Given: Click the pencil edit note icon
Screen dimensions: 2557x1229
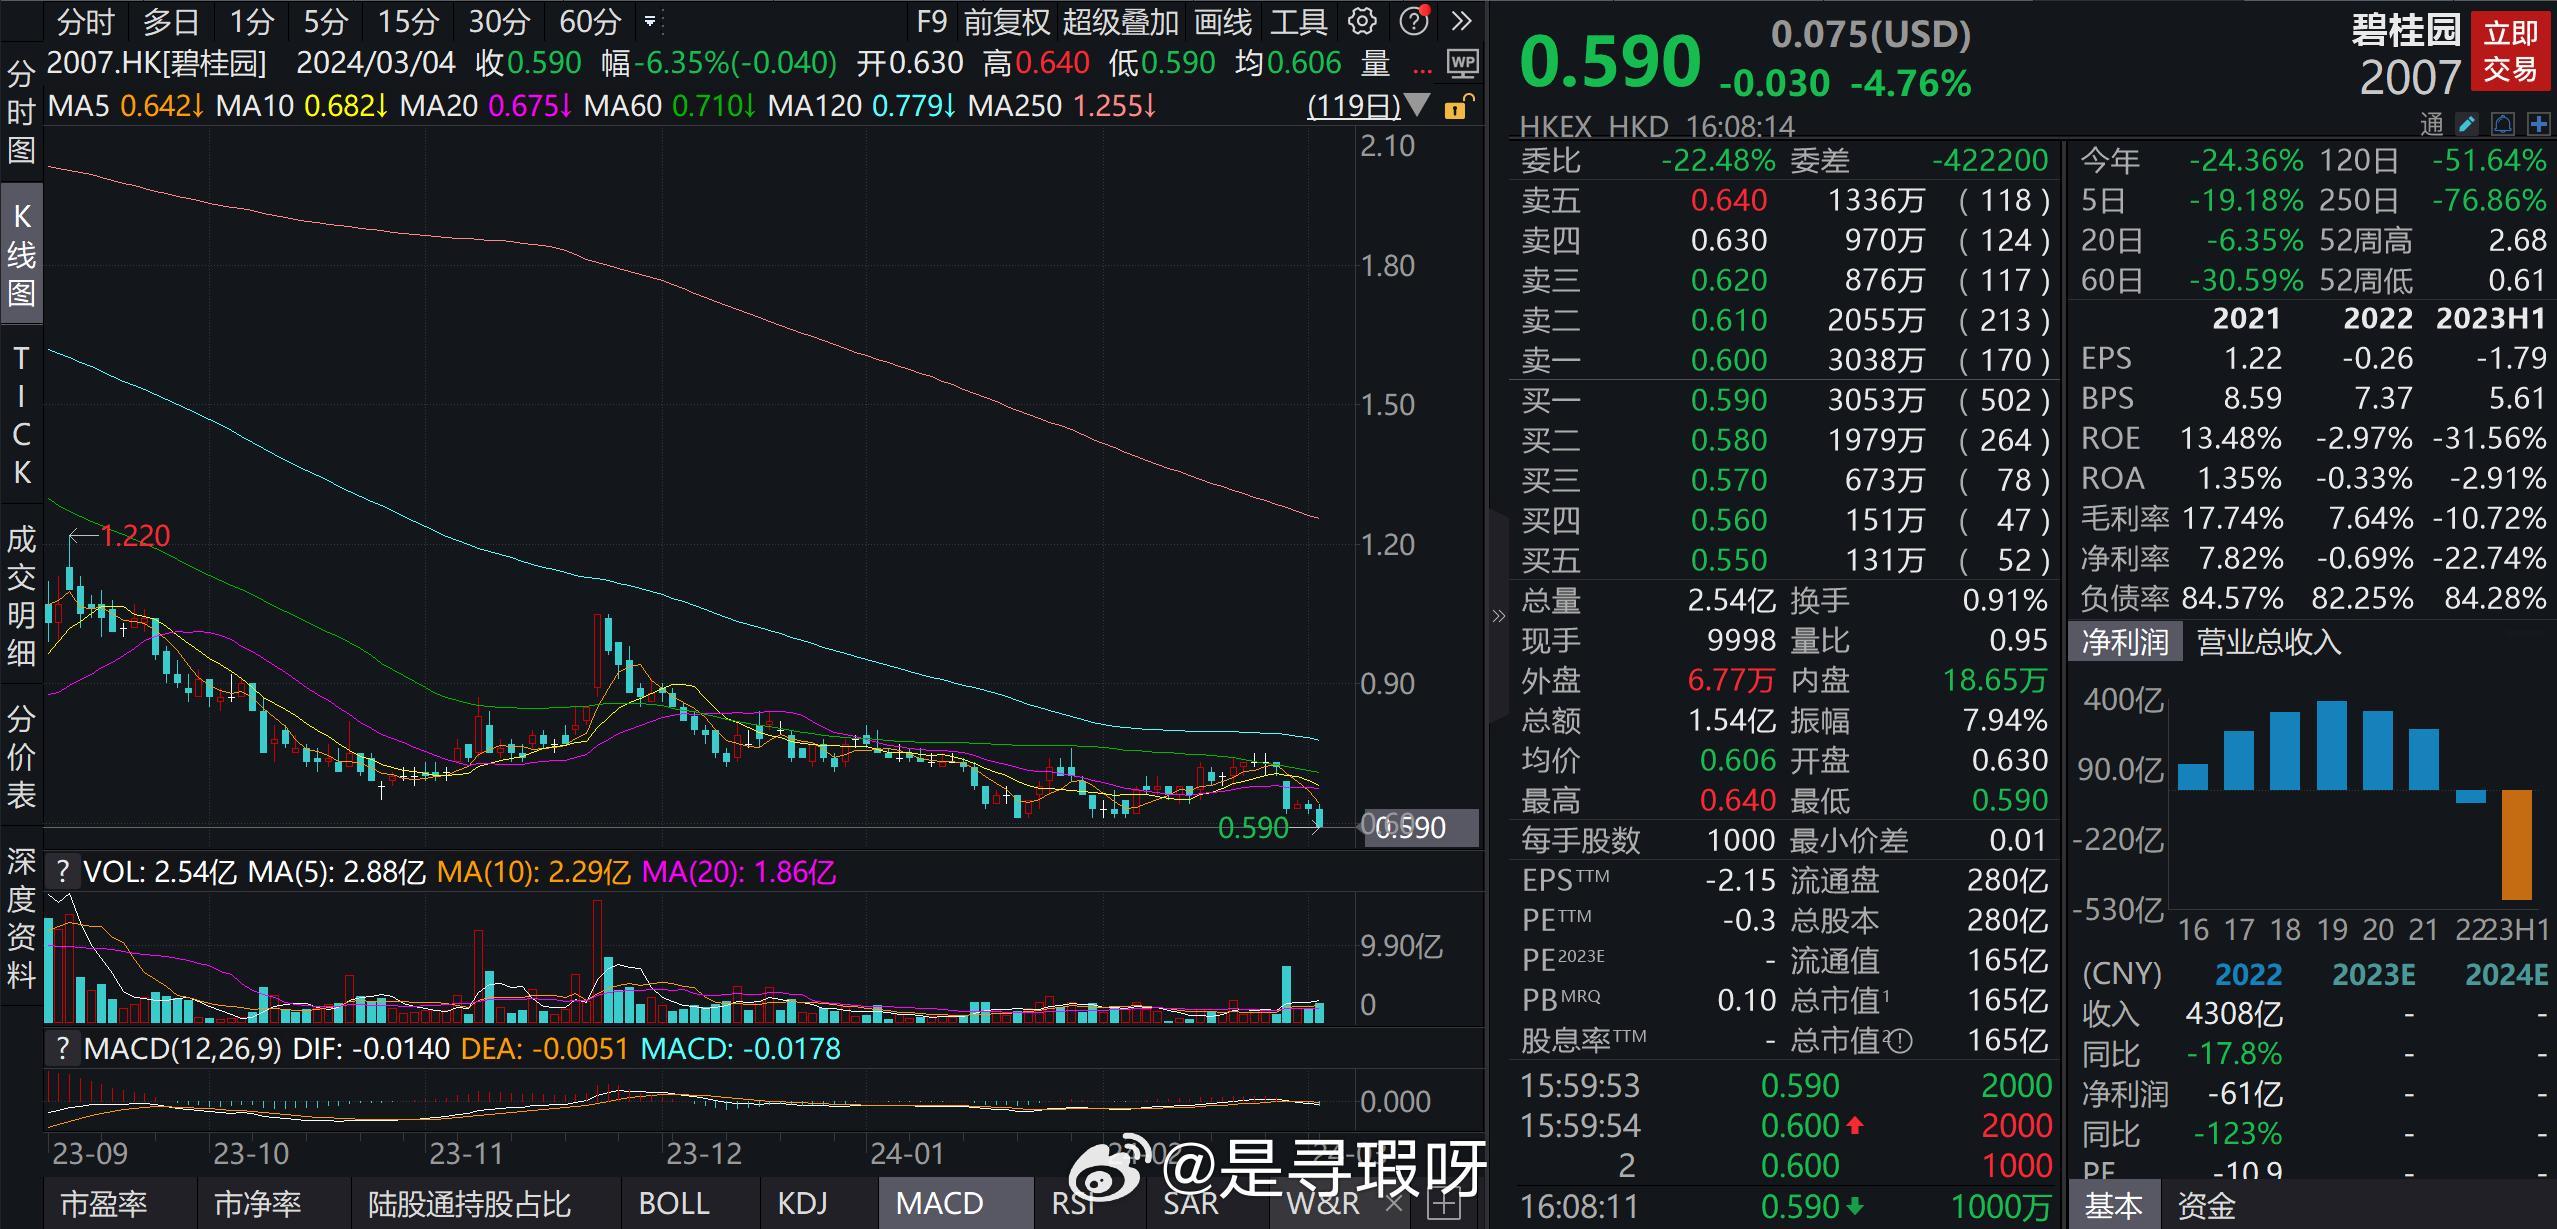Looking at the screenshot, I should pyautogui.click(x=2467, y=124).
